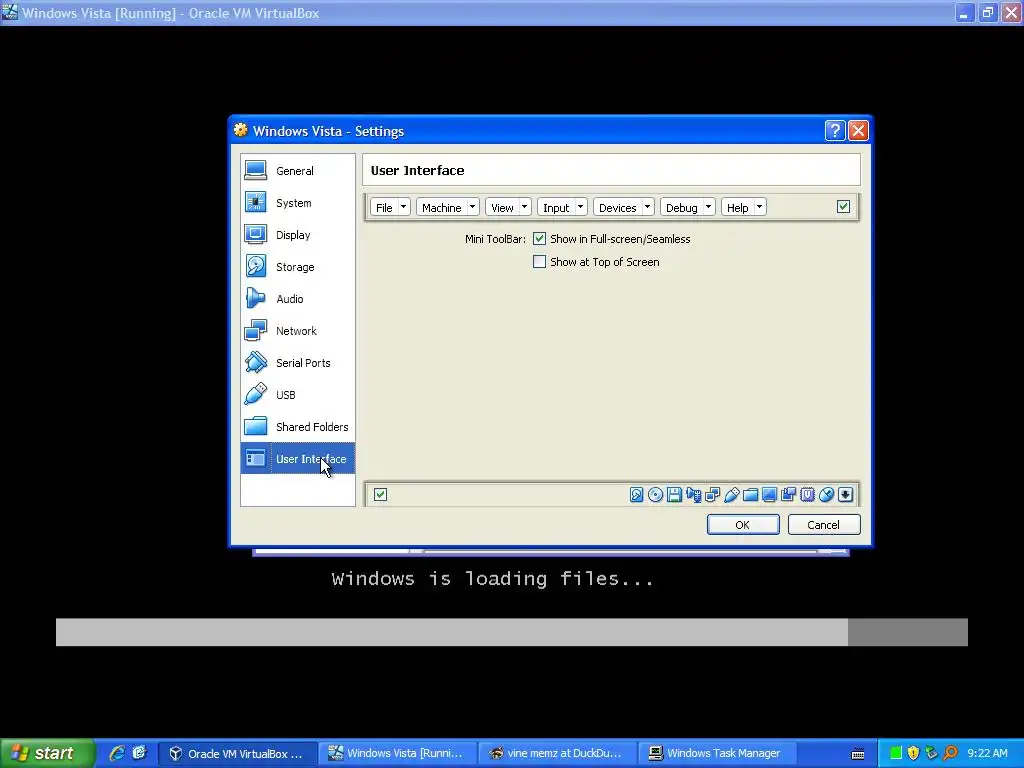The image size is (1024, 768).
Task: Switch to Windows Task Manager taskbar button
Action: pos(716,753)
